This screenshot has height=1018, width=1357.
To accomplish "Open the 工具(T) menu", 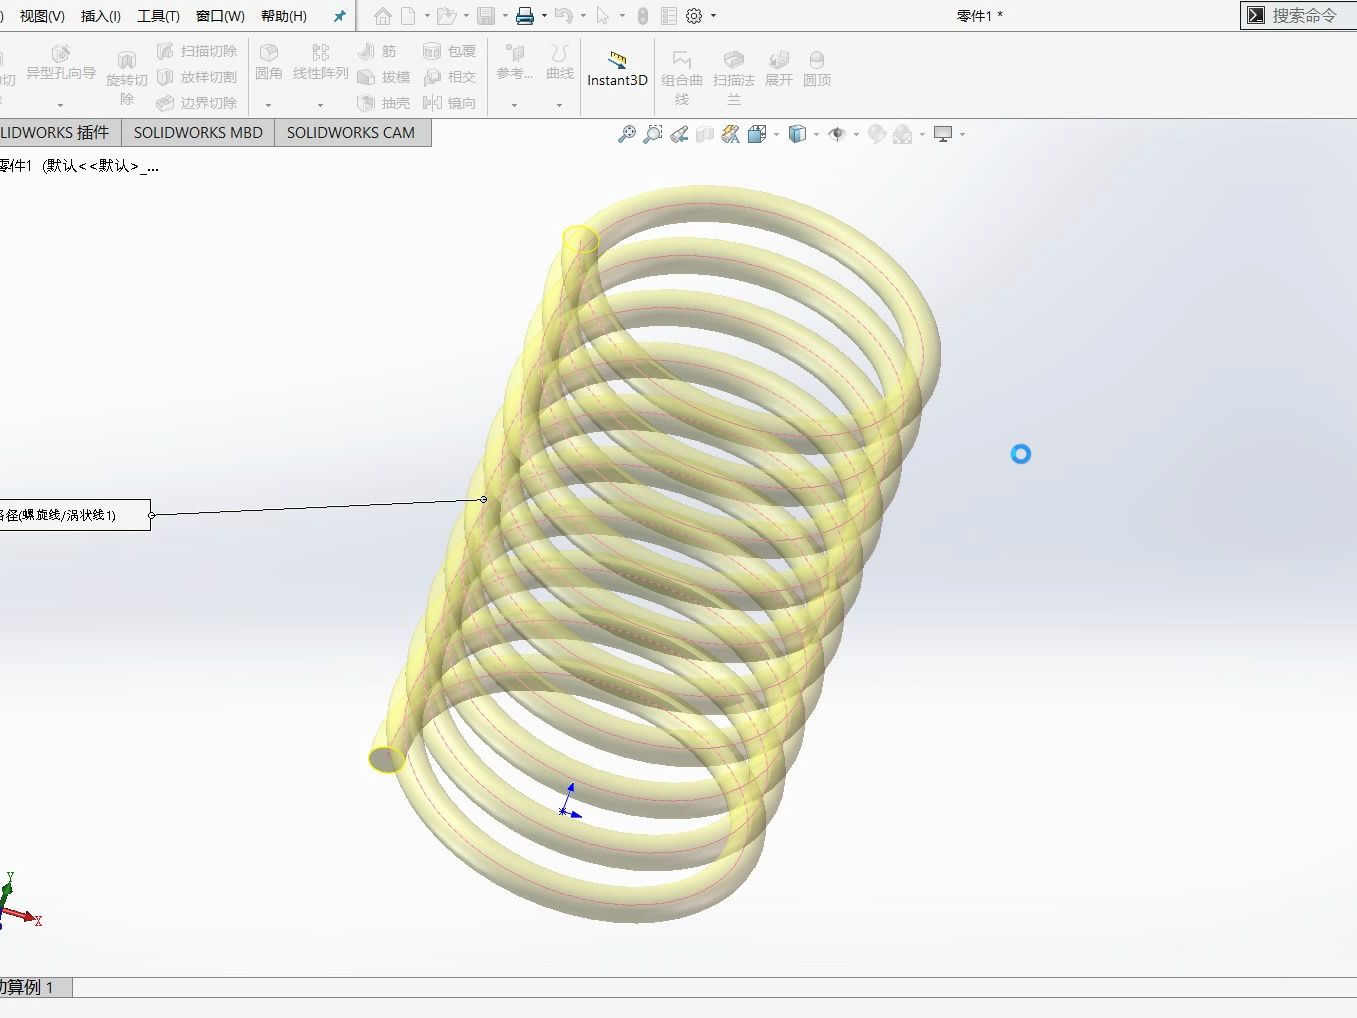I will [x=158, y=16].
